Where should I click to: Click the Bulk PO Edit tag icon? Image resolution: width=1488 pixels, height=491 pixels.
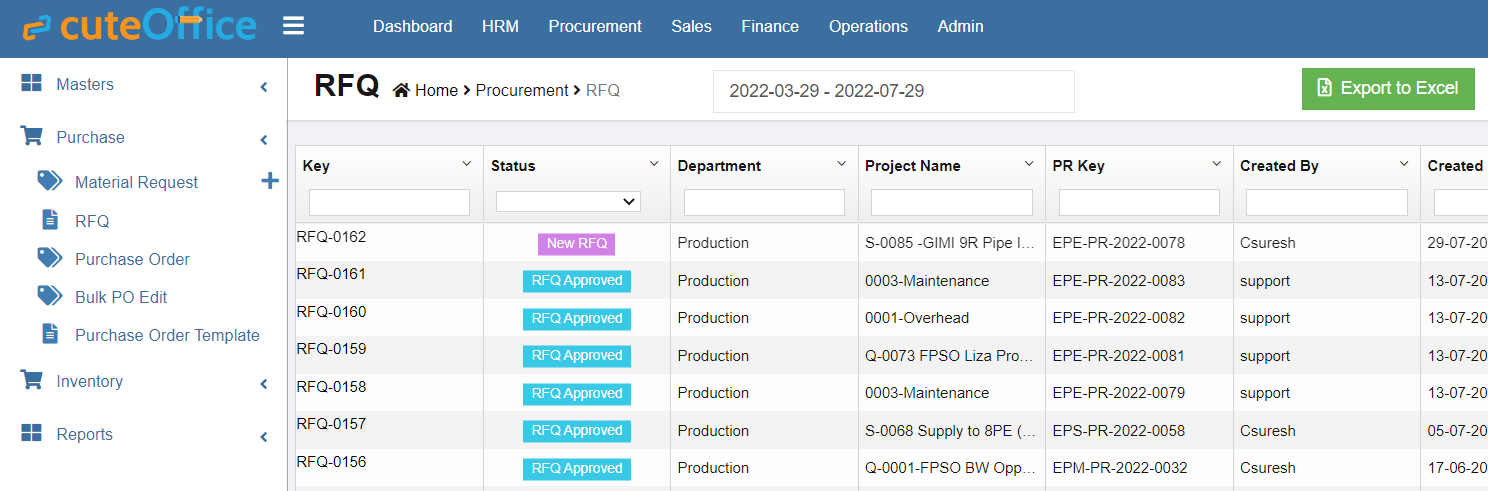(x=49, y=296)
